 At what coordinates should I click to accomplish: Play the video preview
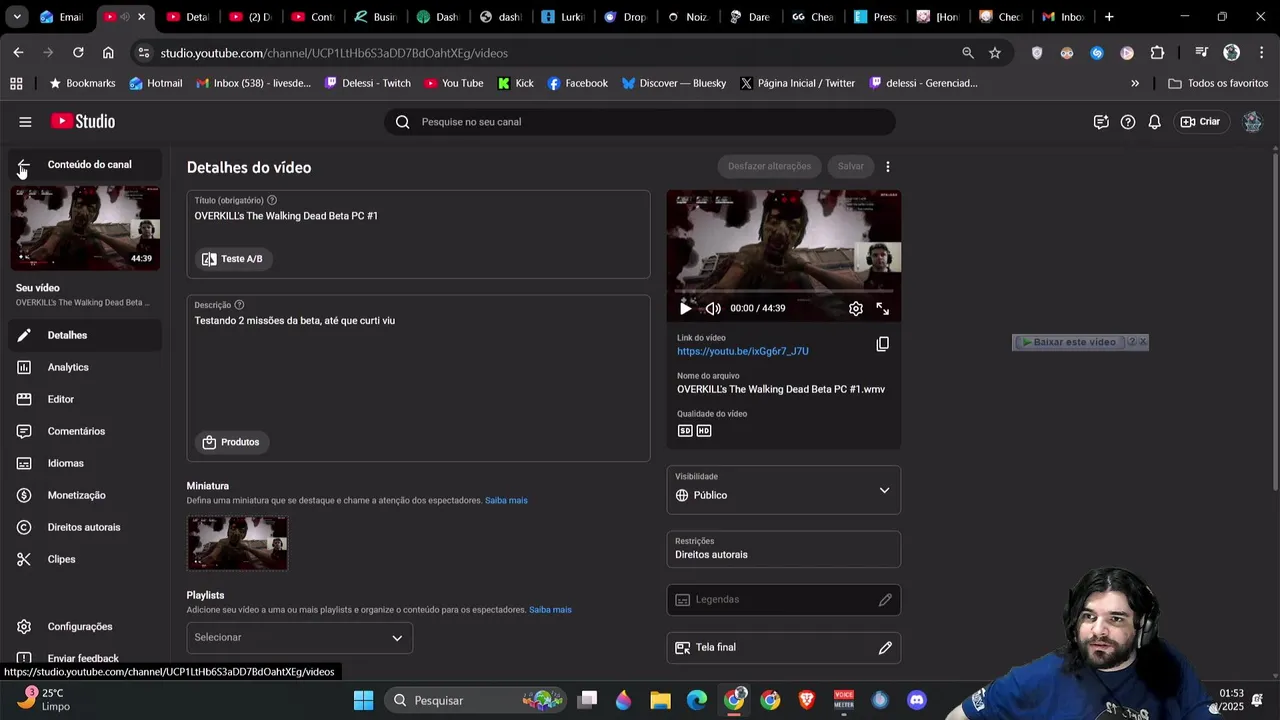(x=685, y=308)
